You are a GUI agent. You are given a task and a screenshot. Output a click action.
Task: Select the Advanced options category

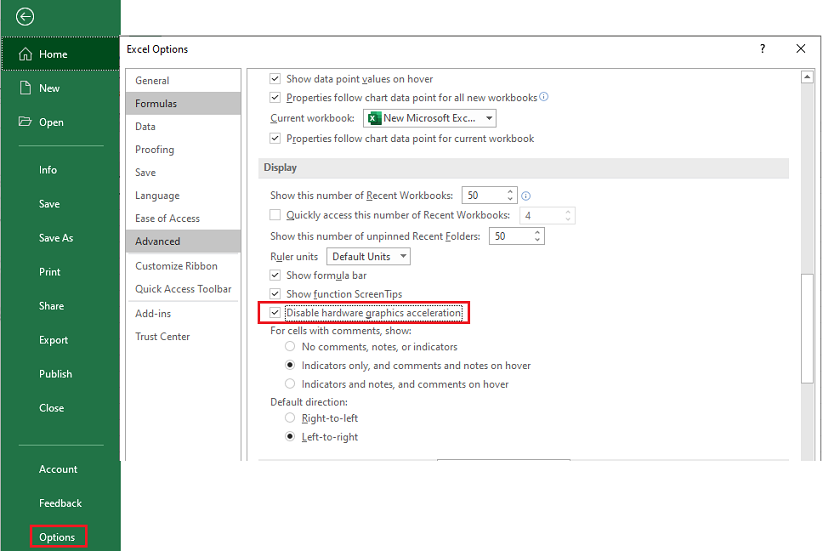183,241
